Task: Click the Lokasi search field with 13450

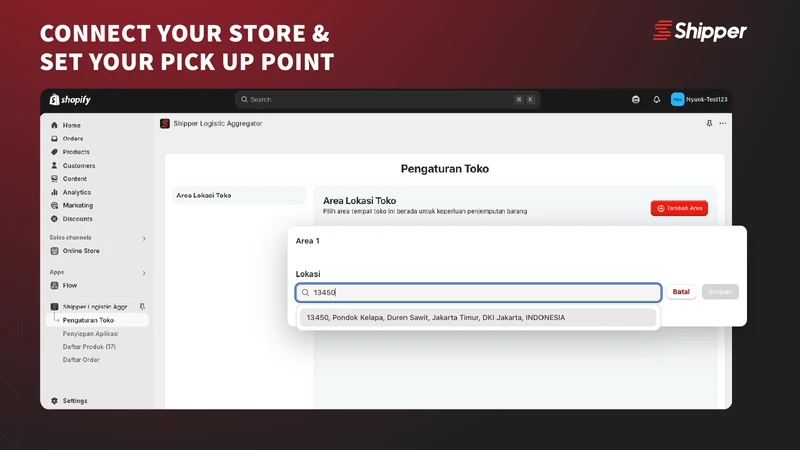Action: click(479, 292)
